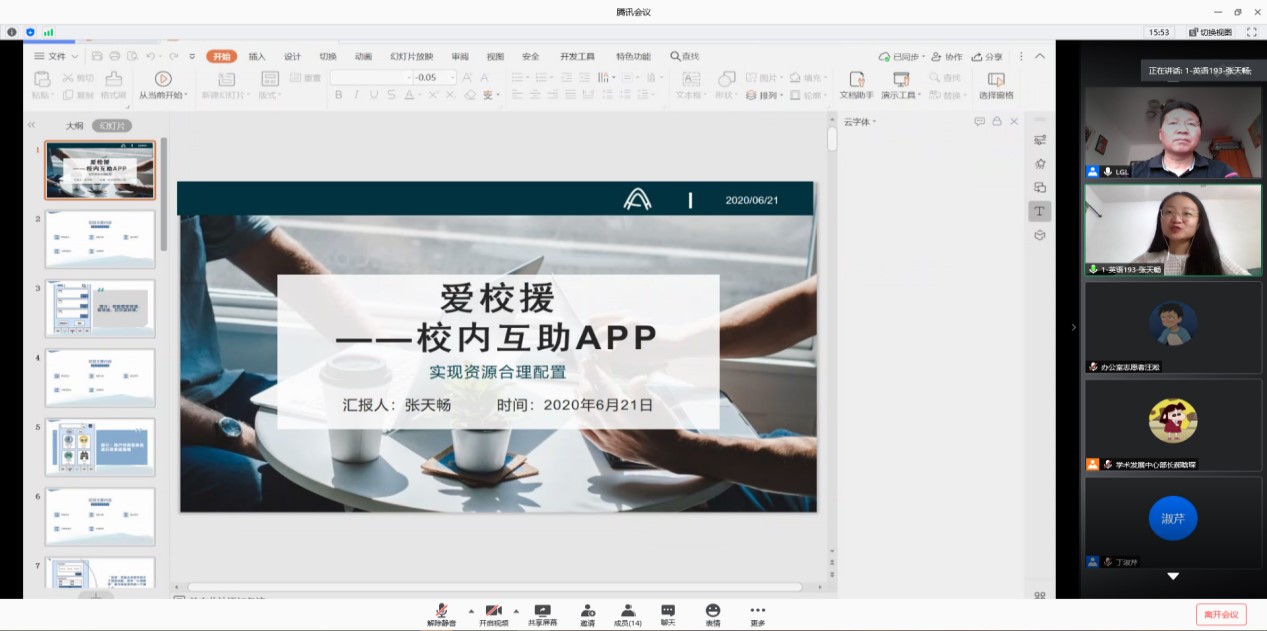This screenshot has width=1267, height=631.
Task: Expand the arrow beside 开启视频 for video options
Action: coord(516,610)
